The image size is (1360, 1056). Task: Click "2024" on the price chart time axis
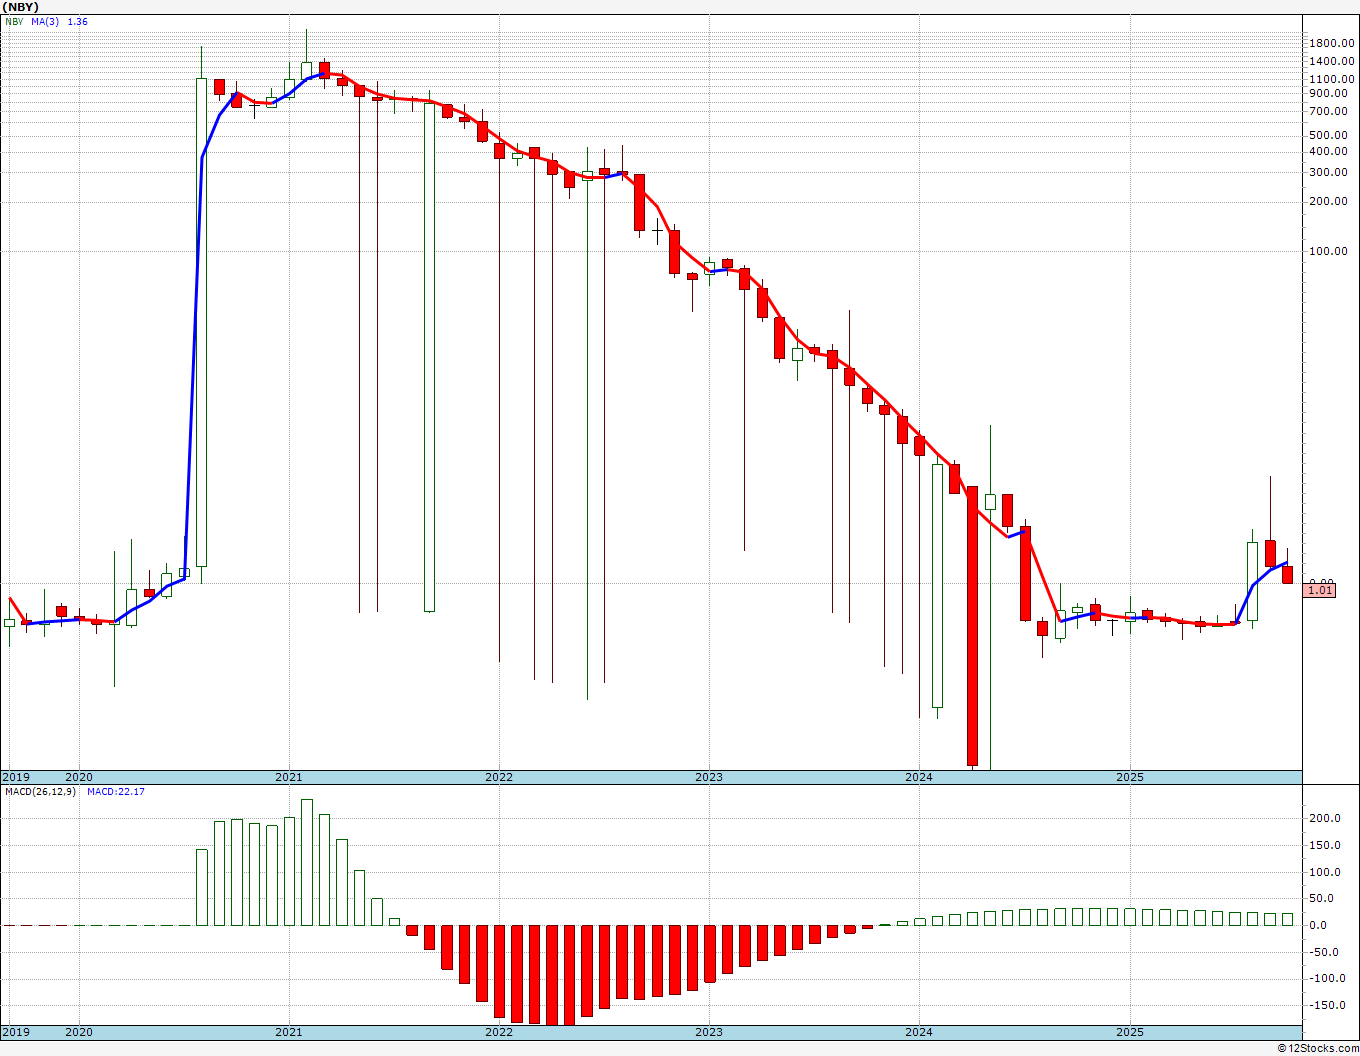[x=919, y=777]
